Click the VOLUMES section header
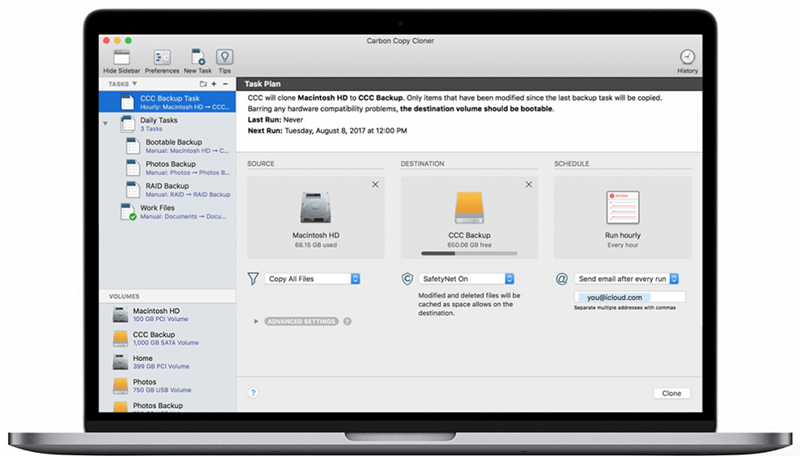Screen dimensions: 800x456 click(x=124, y=296)
